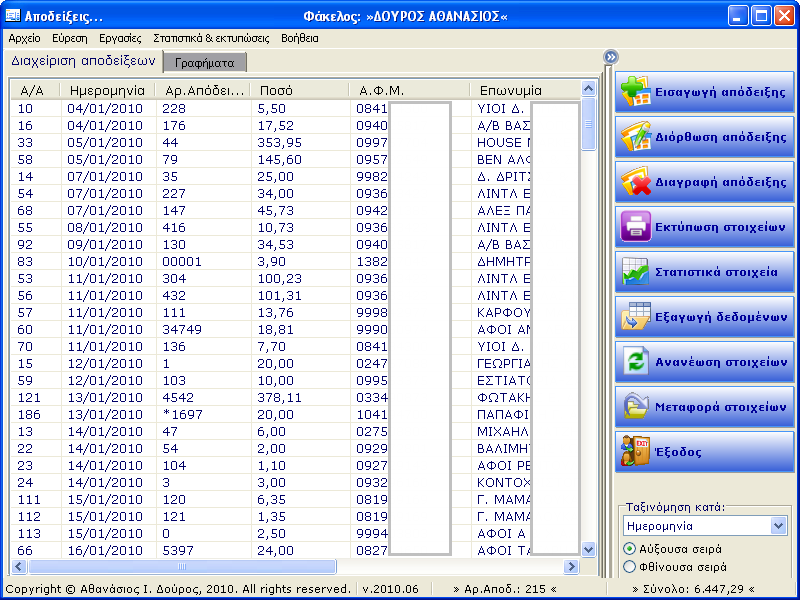This screenshot has height=600, width=800.
Task: Sort by clicking the Α/Α column header
Action: tap(35, 90)
